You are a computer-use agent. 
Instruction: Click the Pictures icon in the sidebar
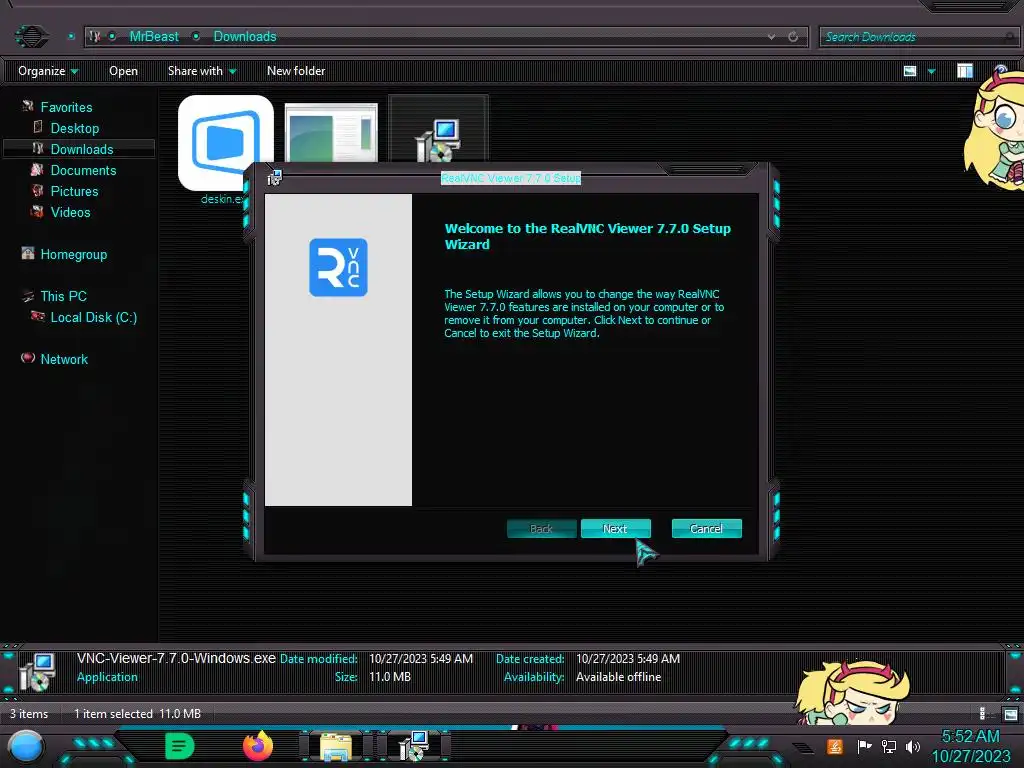click(x=37, y=191)
